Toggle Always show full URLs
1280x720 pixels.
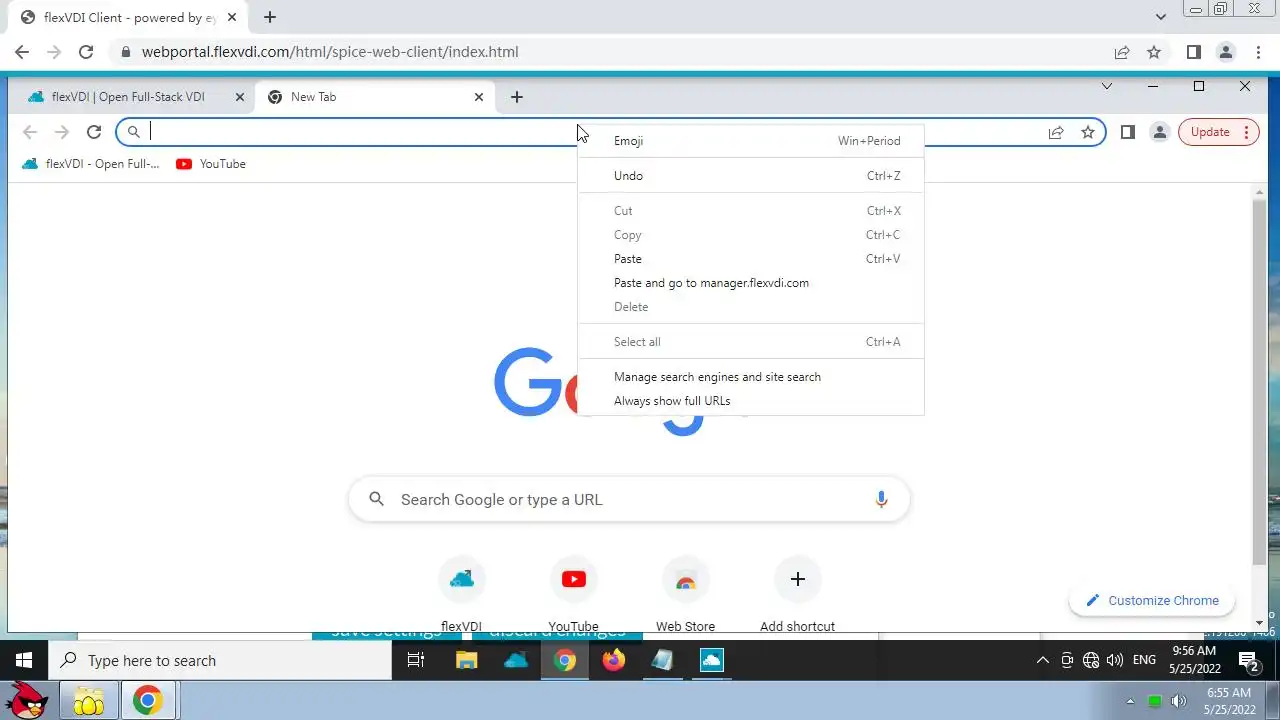coord(751,401)
